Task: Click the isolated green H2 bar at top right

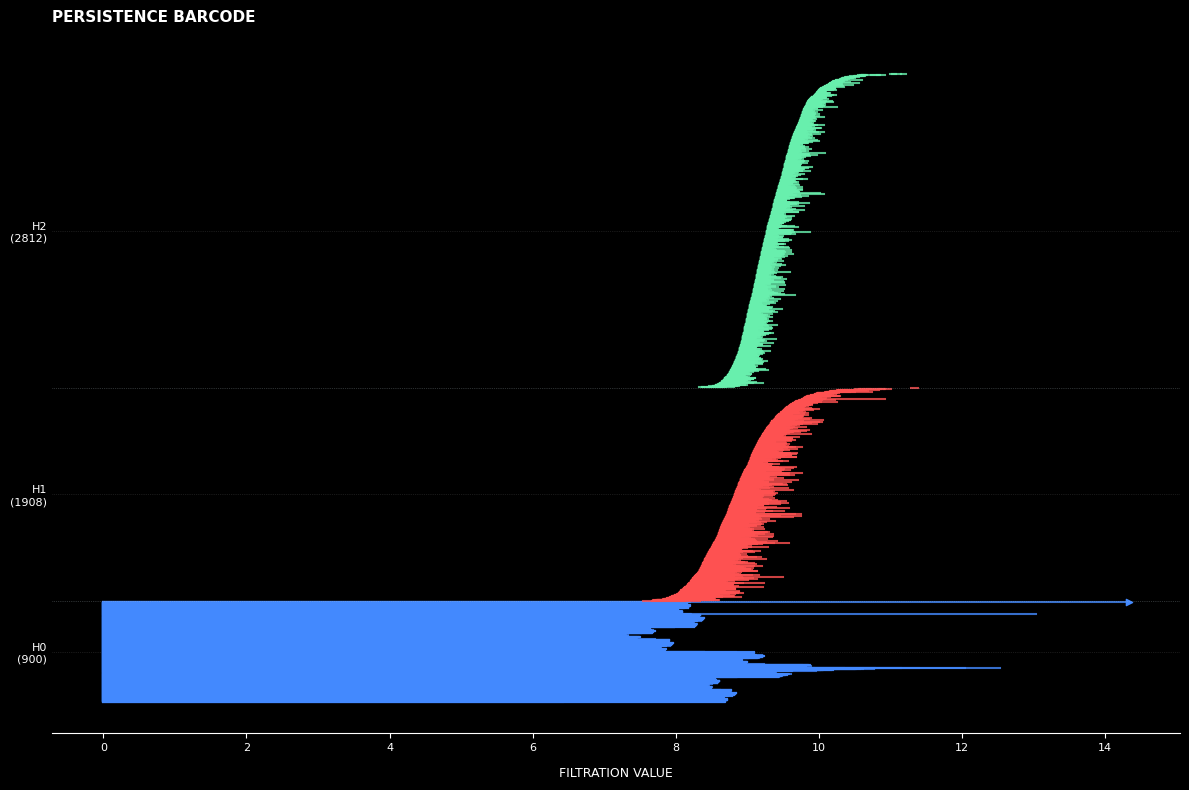Action: point(898,74)
